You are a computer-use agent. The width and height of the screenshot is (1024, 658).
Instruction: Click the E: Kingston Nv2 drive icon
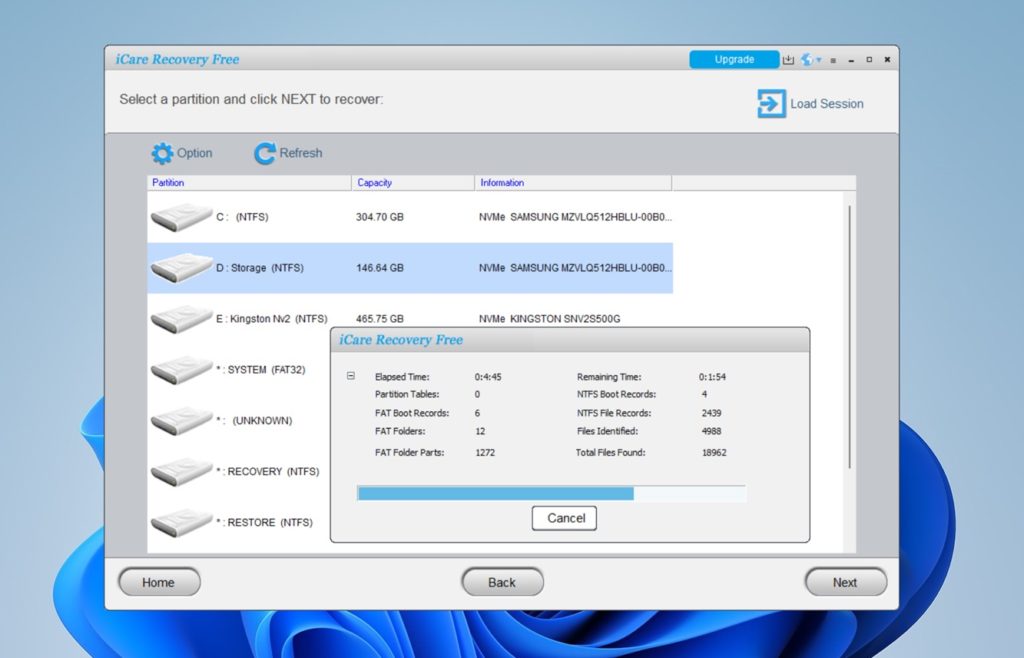[x=181, y=318]
